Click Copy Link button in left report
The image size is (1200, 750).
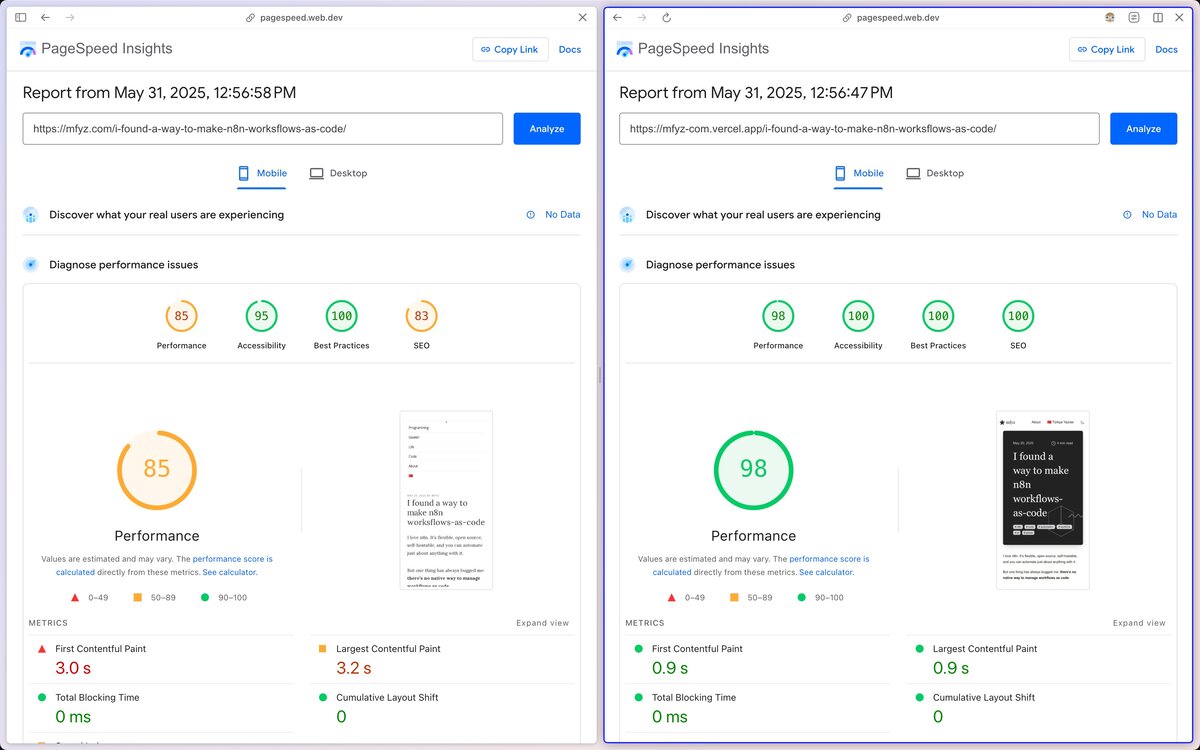click(510, 49)
